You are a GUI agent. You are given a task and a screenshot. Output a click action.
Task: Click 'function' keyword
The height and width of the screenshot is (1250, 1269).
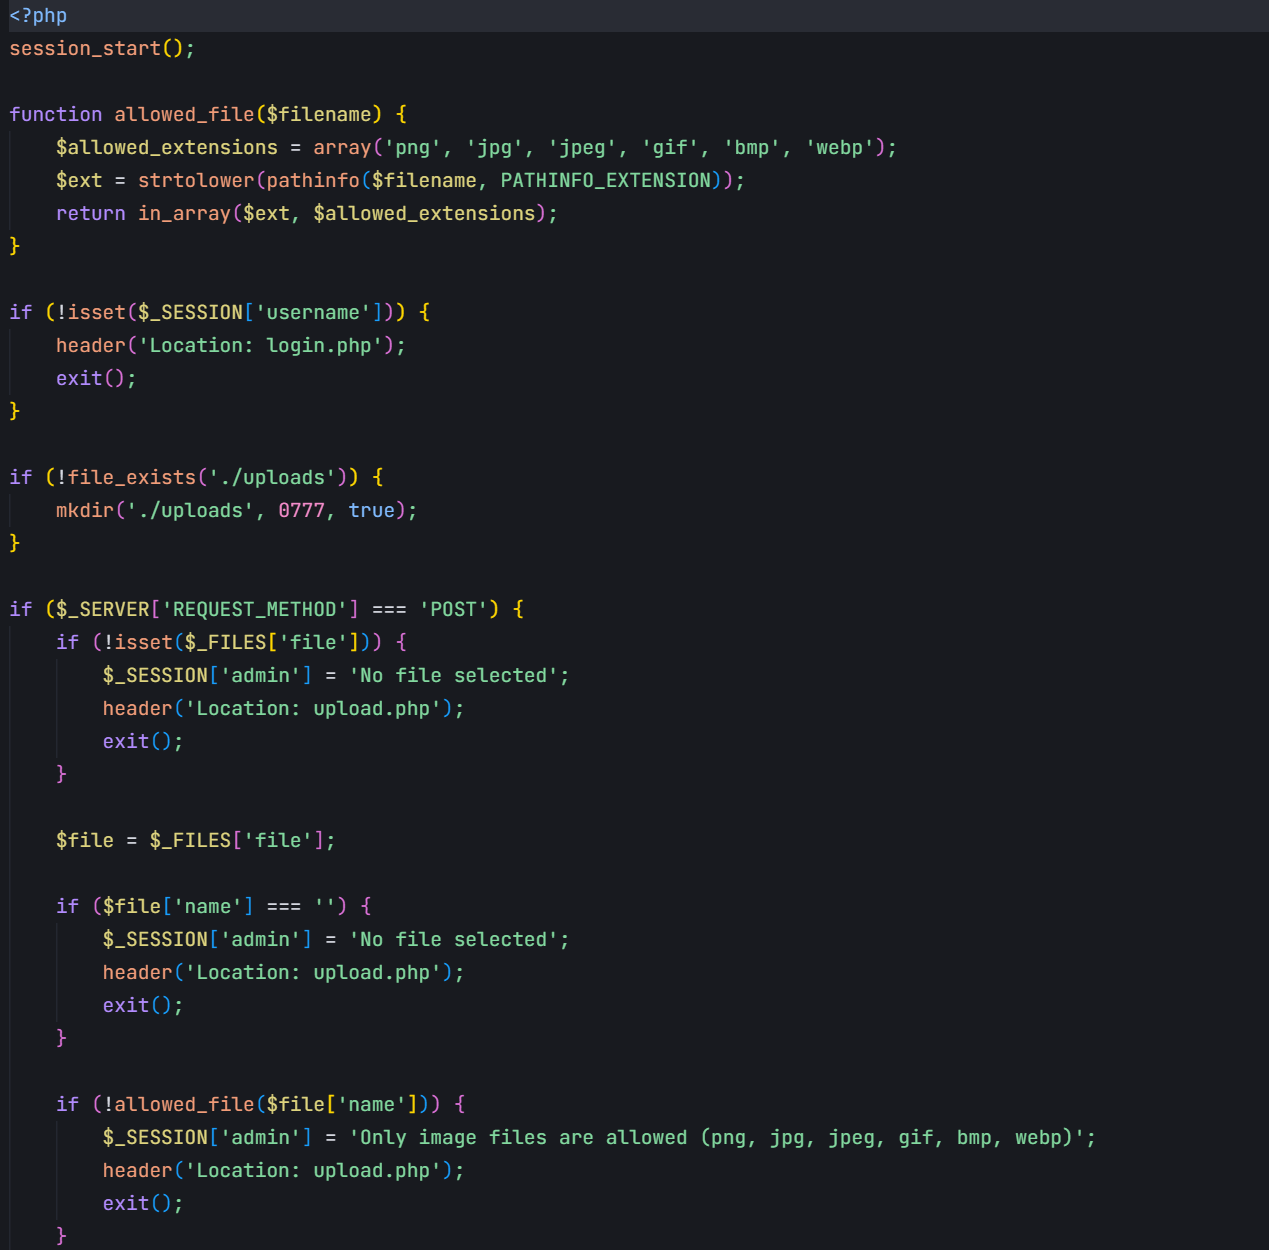coord(56,114)
